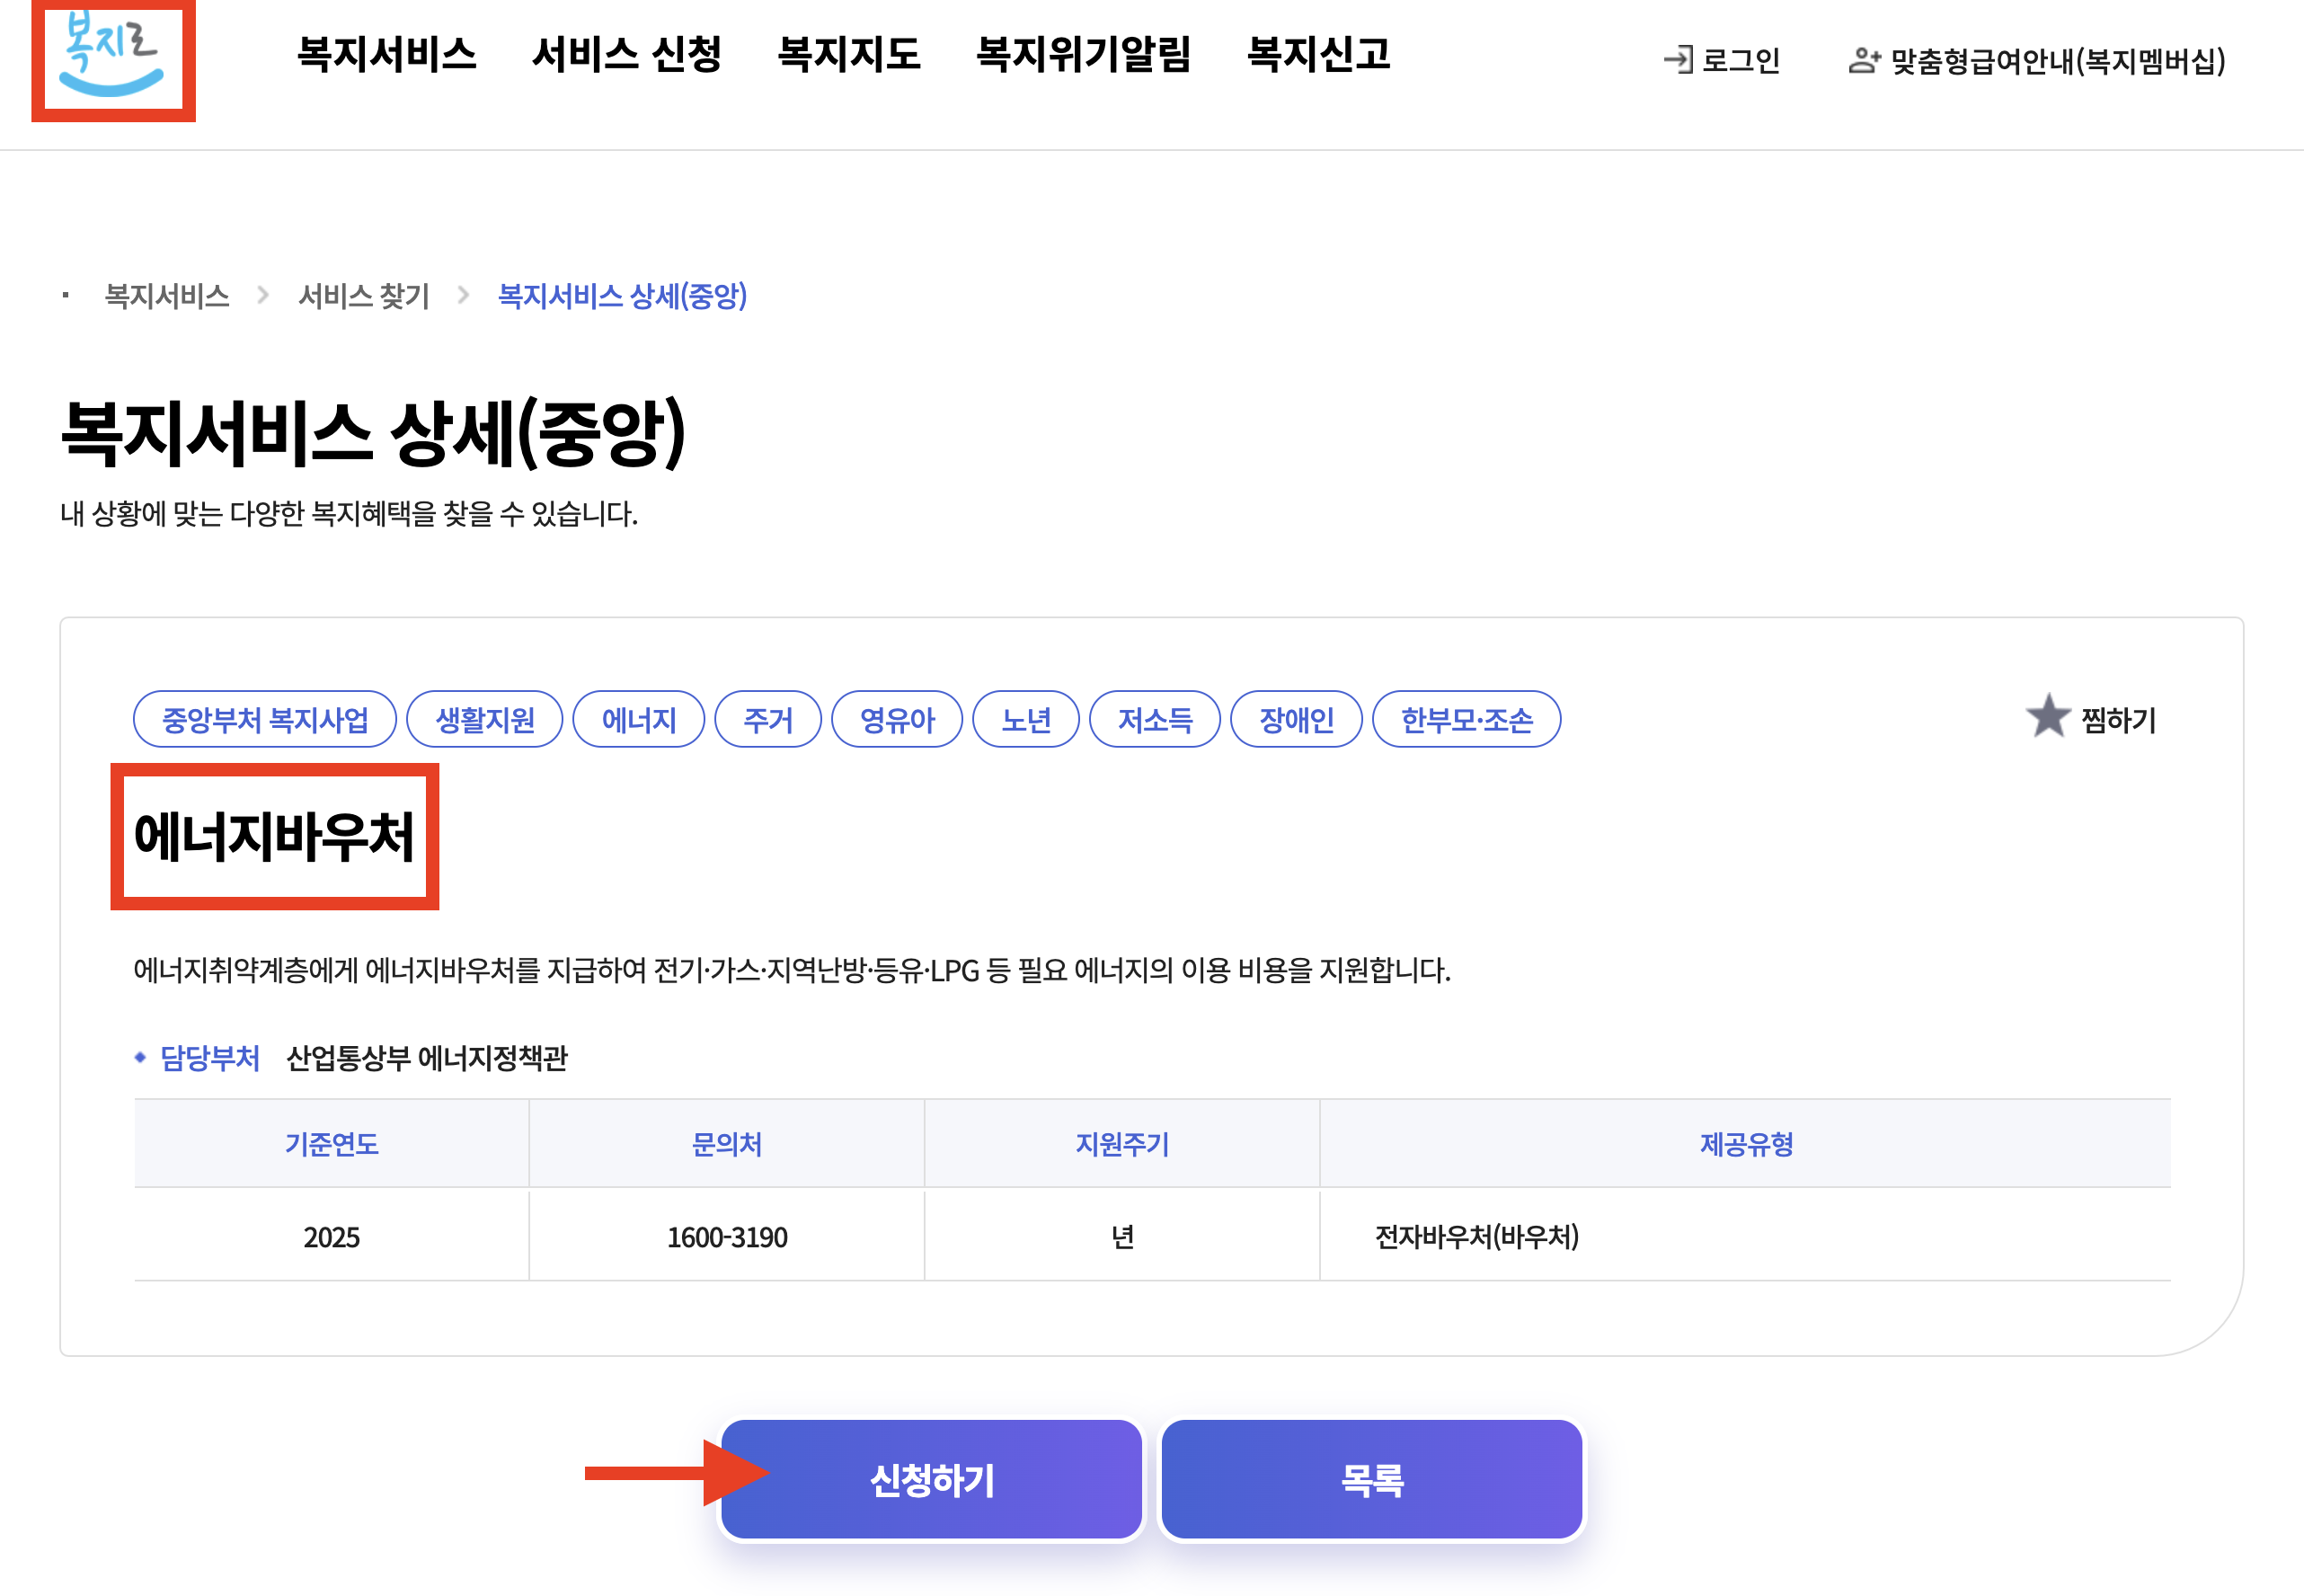Open the 복지서비스 main menu
The height and width of the screenshot is (1596, 2304).
386,54
